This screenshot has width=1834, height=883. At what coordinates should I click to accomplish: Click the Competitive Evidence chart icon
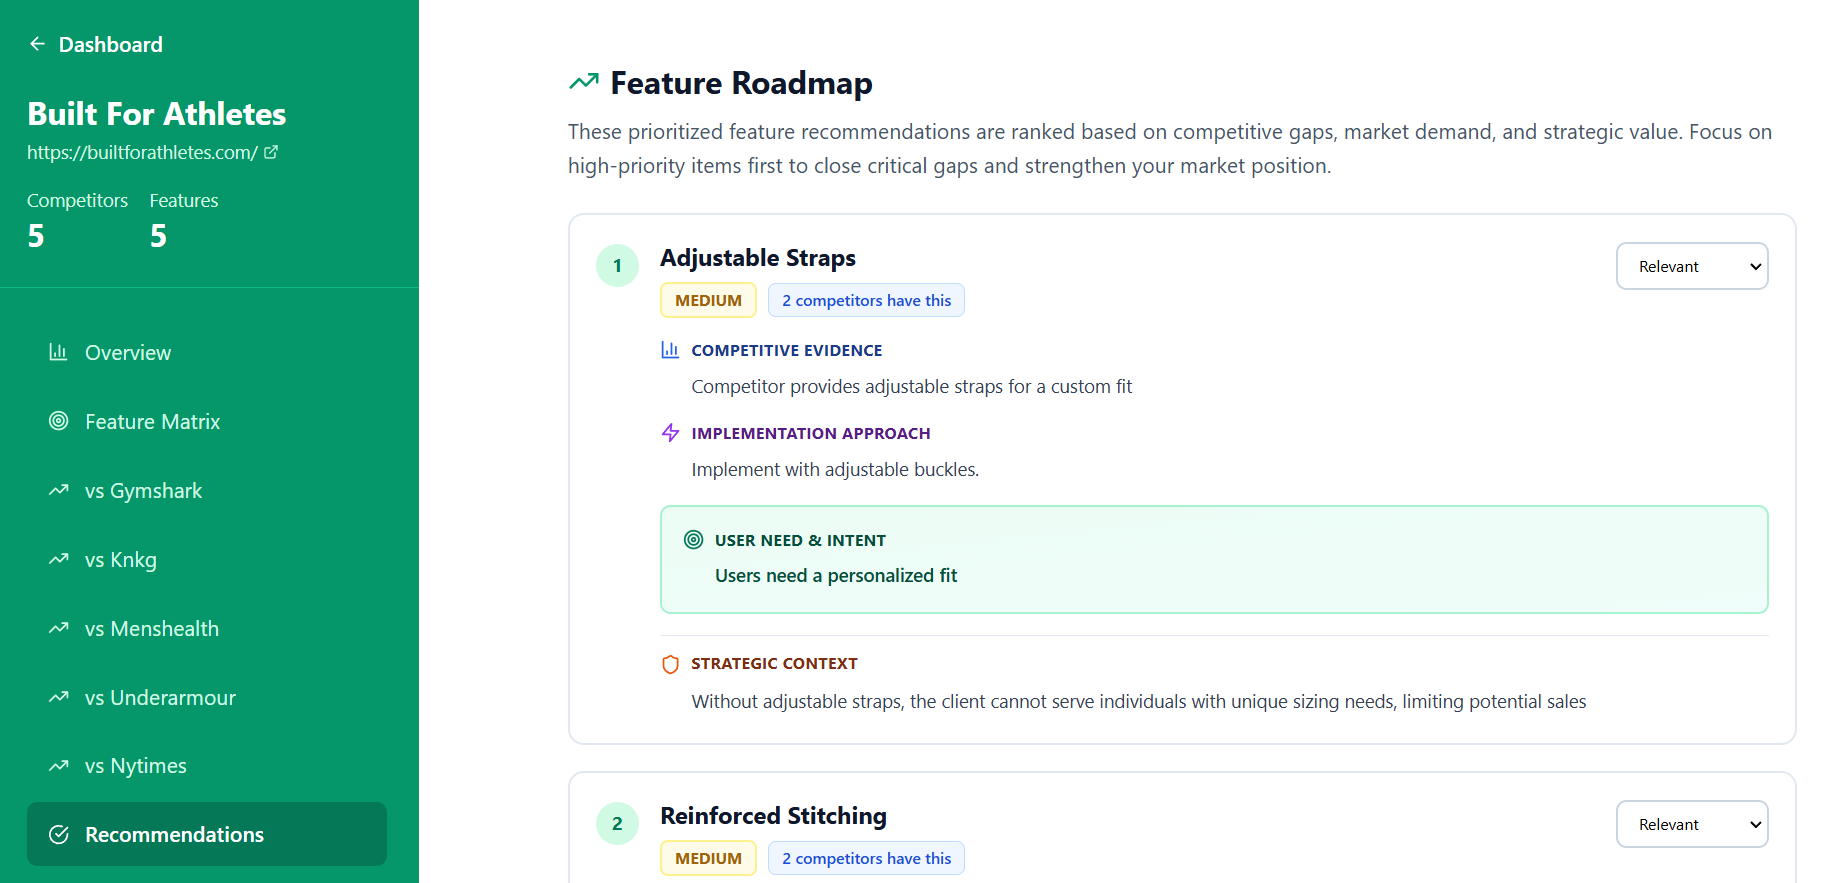point(669,349)
